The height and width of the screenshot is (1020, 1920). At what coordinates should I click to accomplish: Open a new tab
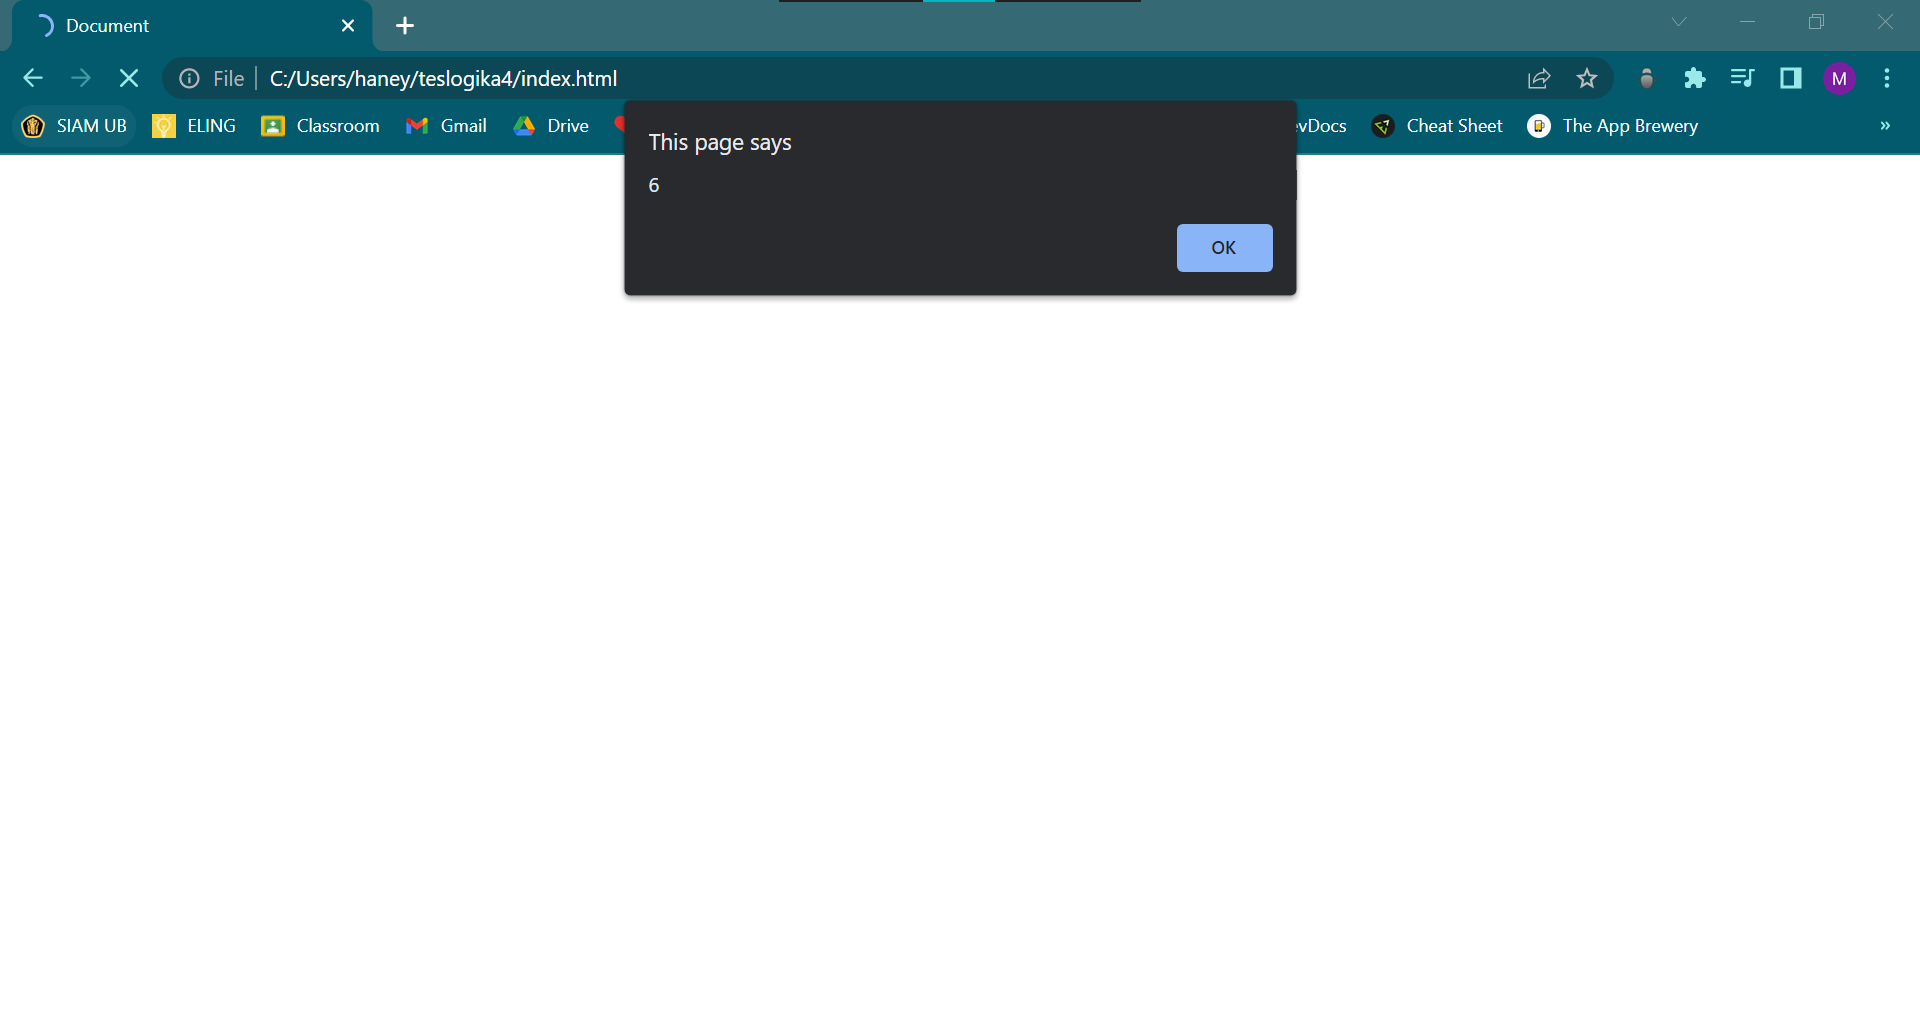click(x=405, y=26)
